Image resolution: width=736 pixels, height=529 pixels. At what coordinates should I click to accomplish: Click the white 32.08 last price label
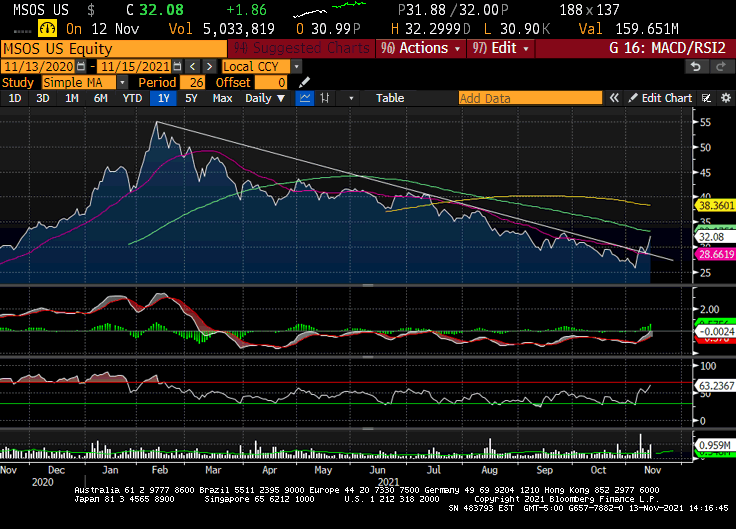[714, 237]
